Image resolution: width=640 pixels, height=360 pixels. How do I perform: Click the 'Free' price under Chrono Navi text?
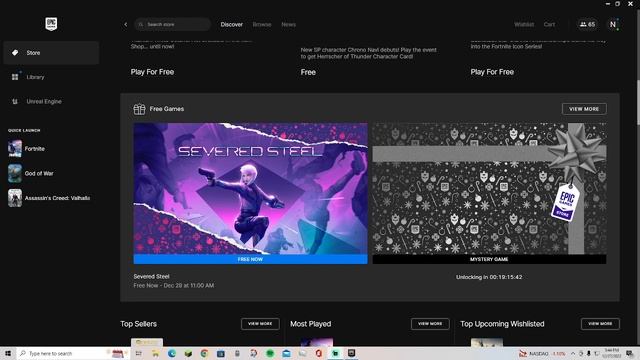[308, 72]
